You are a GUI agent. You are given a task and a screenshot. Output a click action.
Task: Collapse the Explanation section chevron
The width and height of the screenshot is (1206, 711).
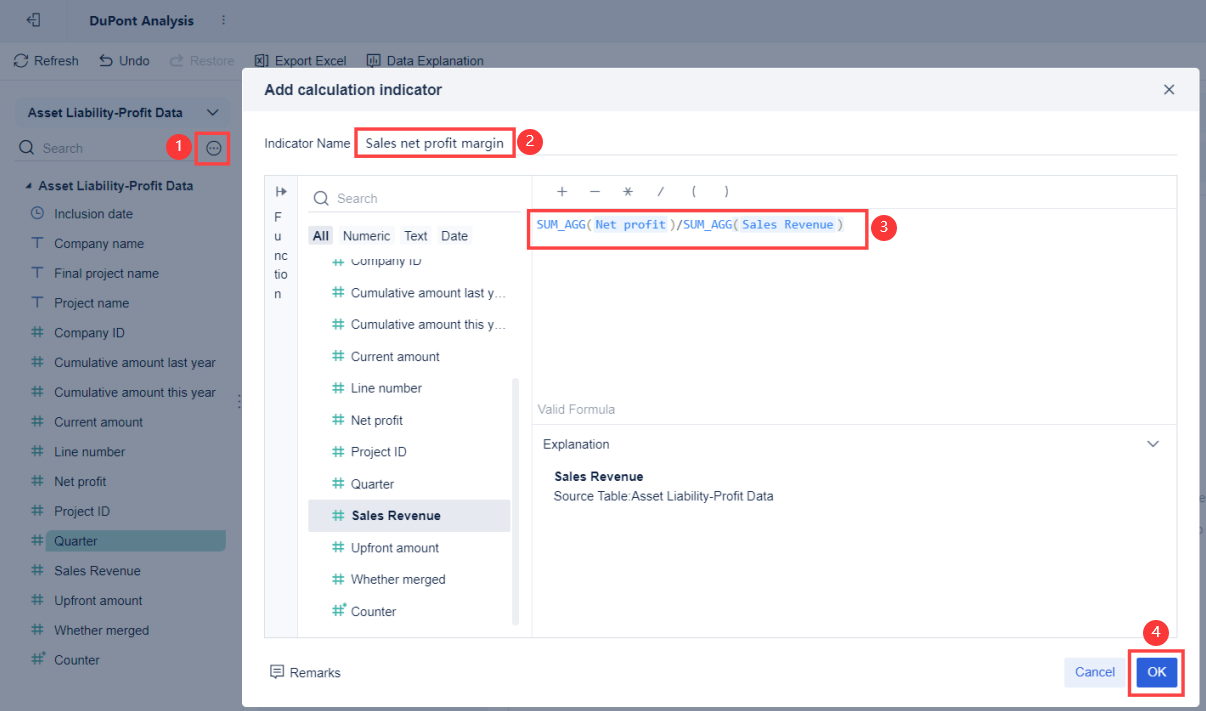(x=1153, y=444)
